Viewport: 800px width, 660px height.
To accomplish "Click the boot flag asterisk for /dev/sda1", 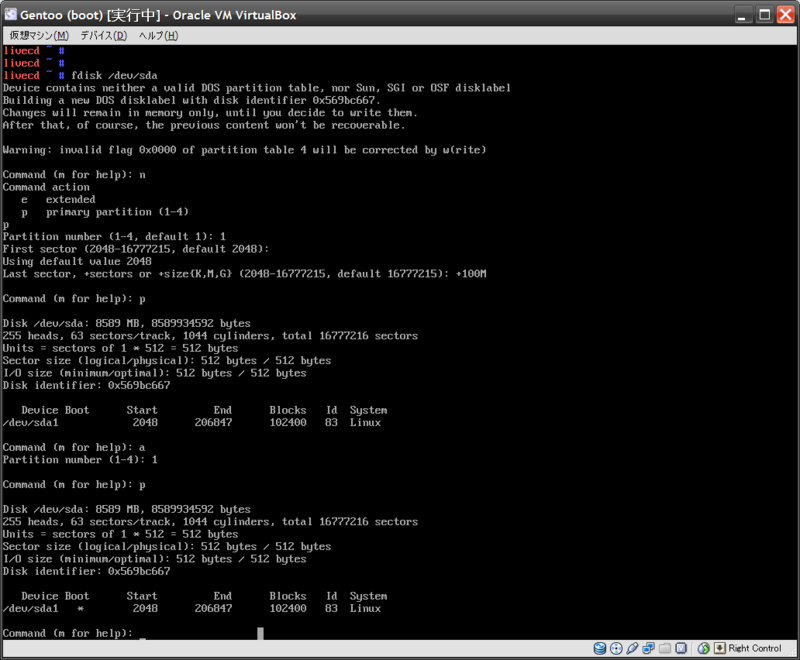I will (80, 608).
